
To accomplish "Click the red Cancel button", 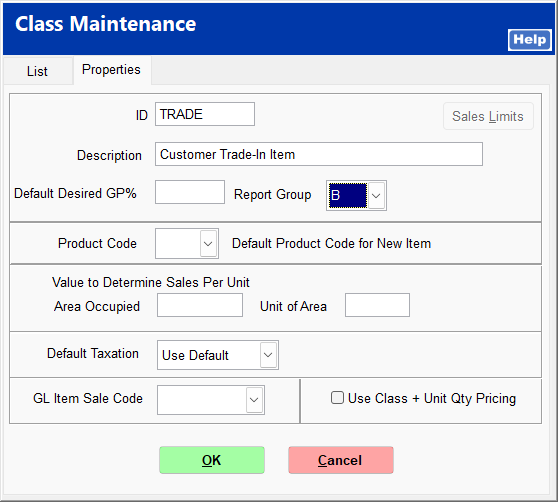I will coord(341,460).
